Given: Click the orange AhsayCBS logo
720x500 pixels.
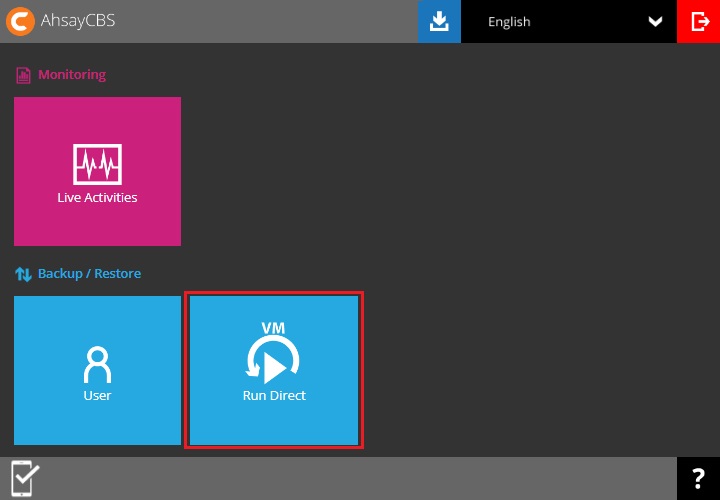Looking at the screenshot, I should (20, 21).
